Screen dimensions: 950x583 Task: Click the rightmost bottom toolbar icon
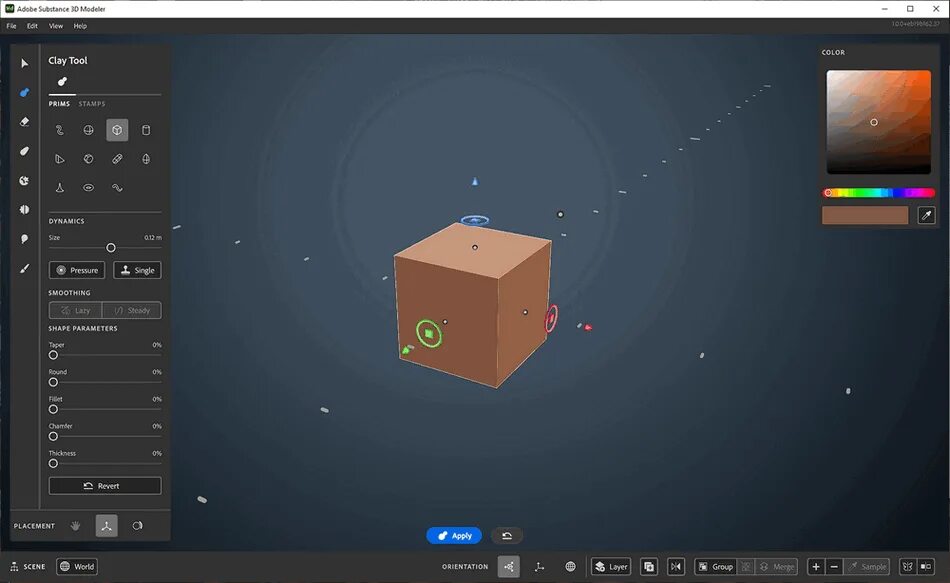[926, 567]
